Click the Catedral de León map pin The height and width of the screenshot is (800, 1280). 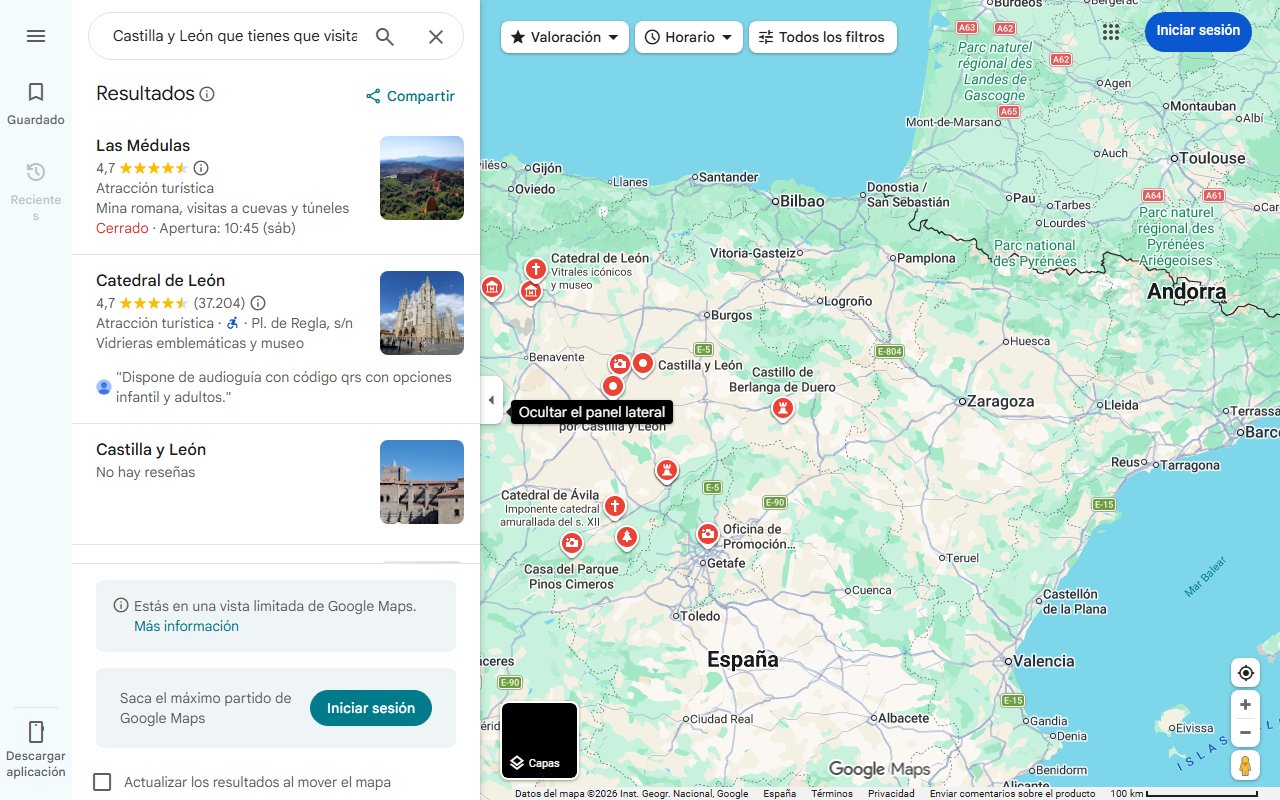[x=536, y=270]
